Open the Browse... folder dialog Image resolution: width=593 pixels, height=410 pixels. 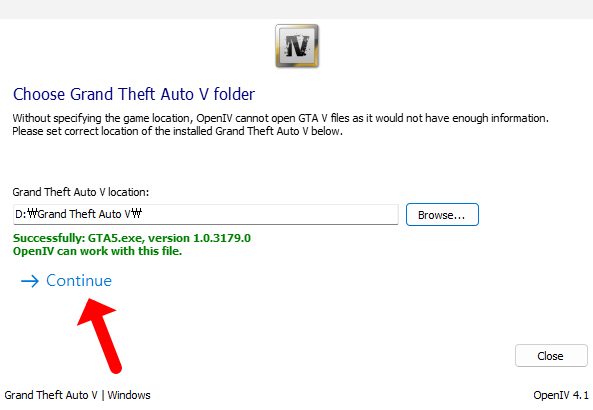(x=442, y=214)
